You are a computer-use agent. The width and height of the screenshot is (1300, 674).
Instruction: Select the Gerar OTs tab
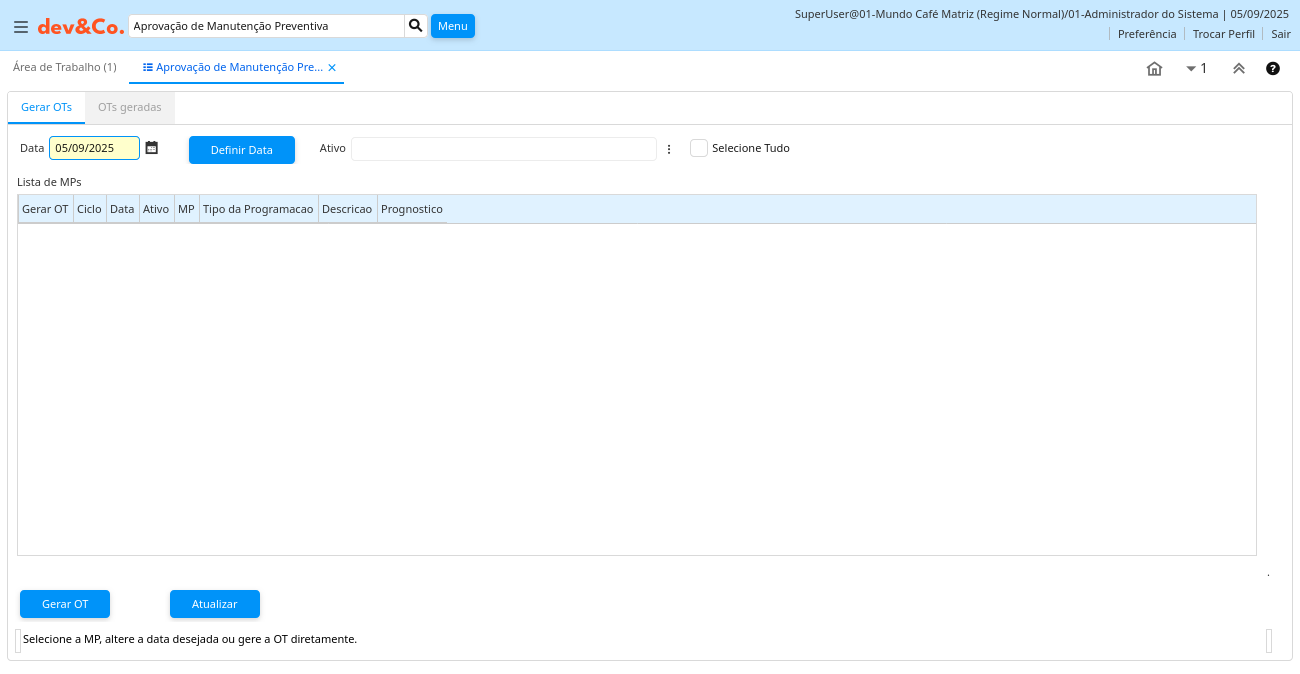pyautogui.click(x=46, y=107)
